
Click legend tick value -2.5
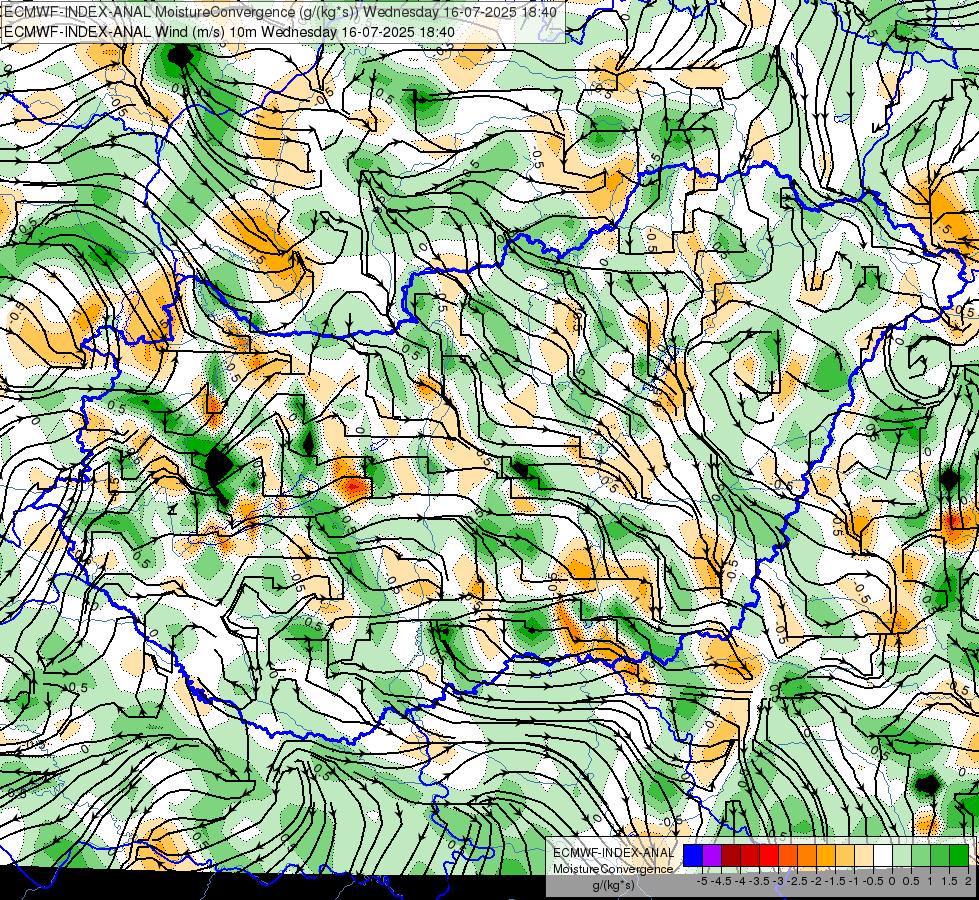[x=797, y=881]
